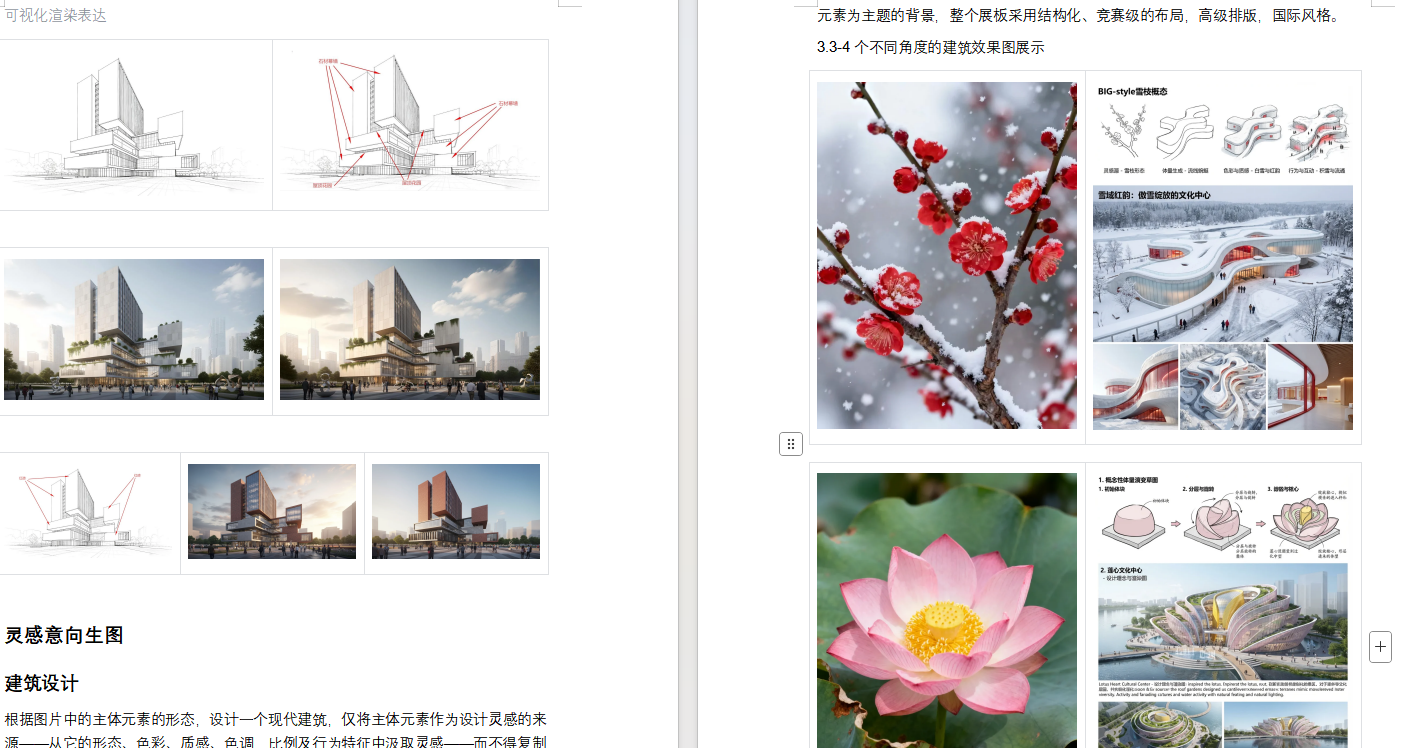The height and width of the screenshot is (748, 1423).
Task: Open the white tower render with warm sunset light
Action: (x=410, y=330)
